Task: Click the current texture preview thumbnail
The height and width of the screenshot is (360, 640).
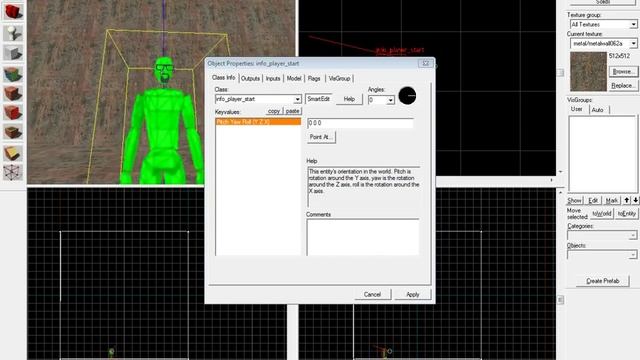Action: 588,71
